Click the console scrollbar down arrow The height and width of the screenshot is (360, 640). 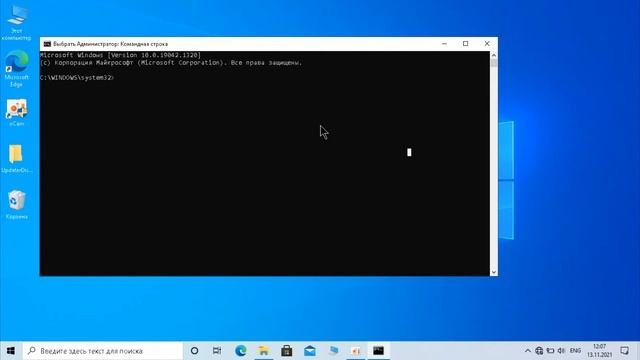pos(494,272)
